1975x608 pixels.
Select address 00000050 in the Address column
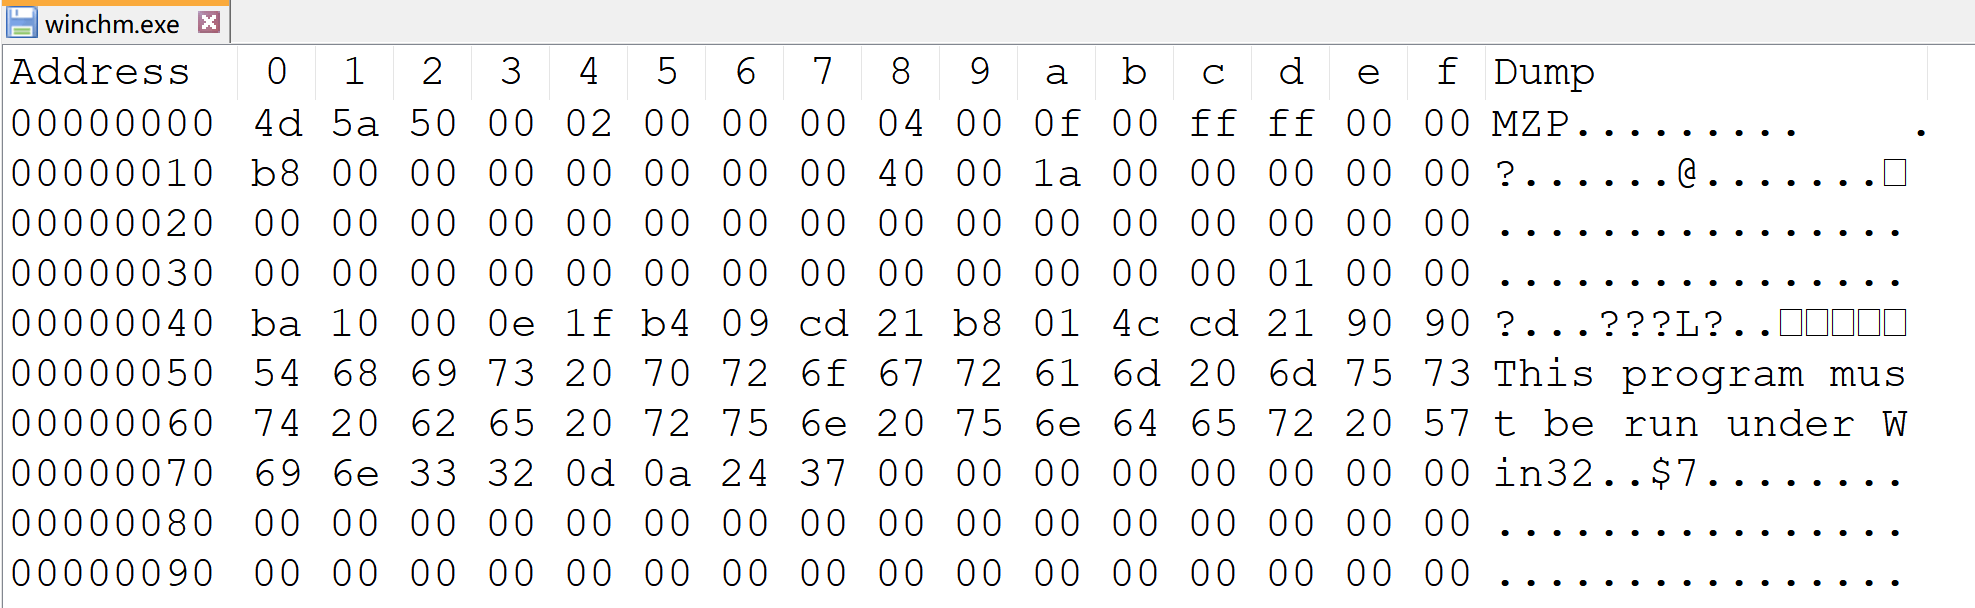(x=112, y=373)
